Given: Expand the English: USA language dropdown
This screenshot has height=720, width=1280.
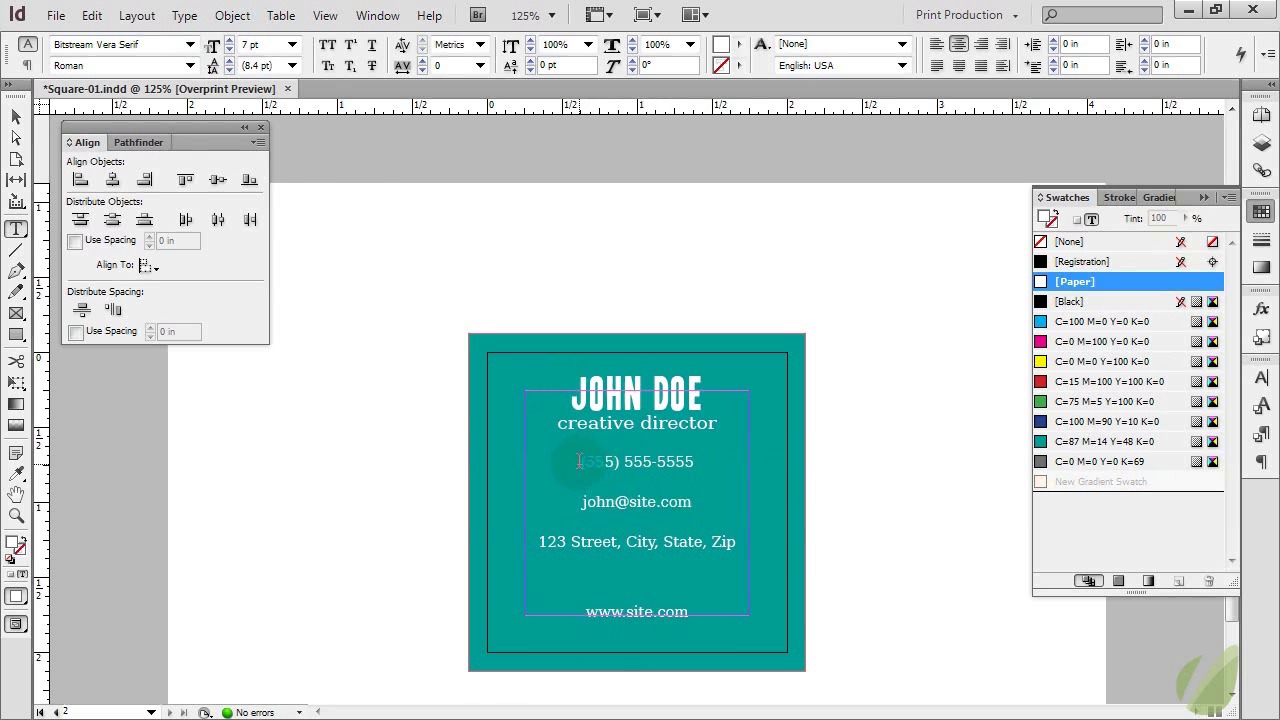Looking at the screenshot, I should (902, 66).
